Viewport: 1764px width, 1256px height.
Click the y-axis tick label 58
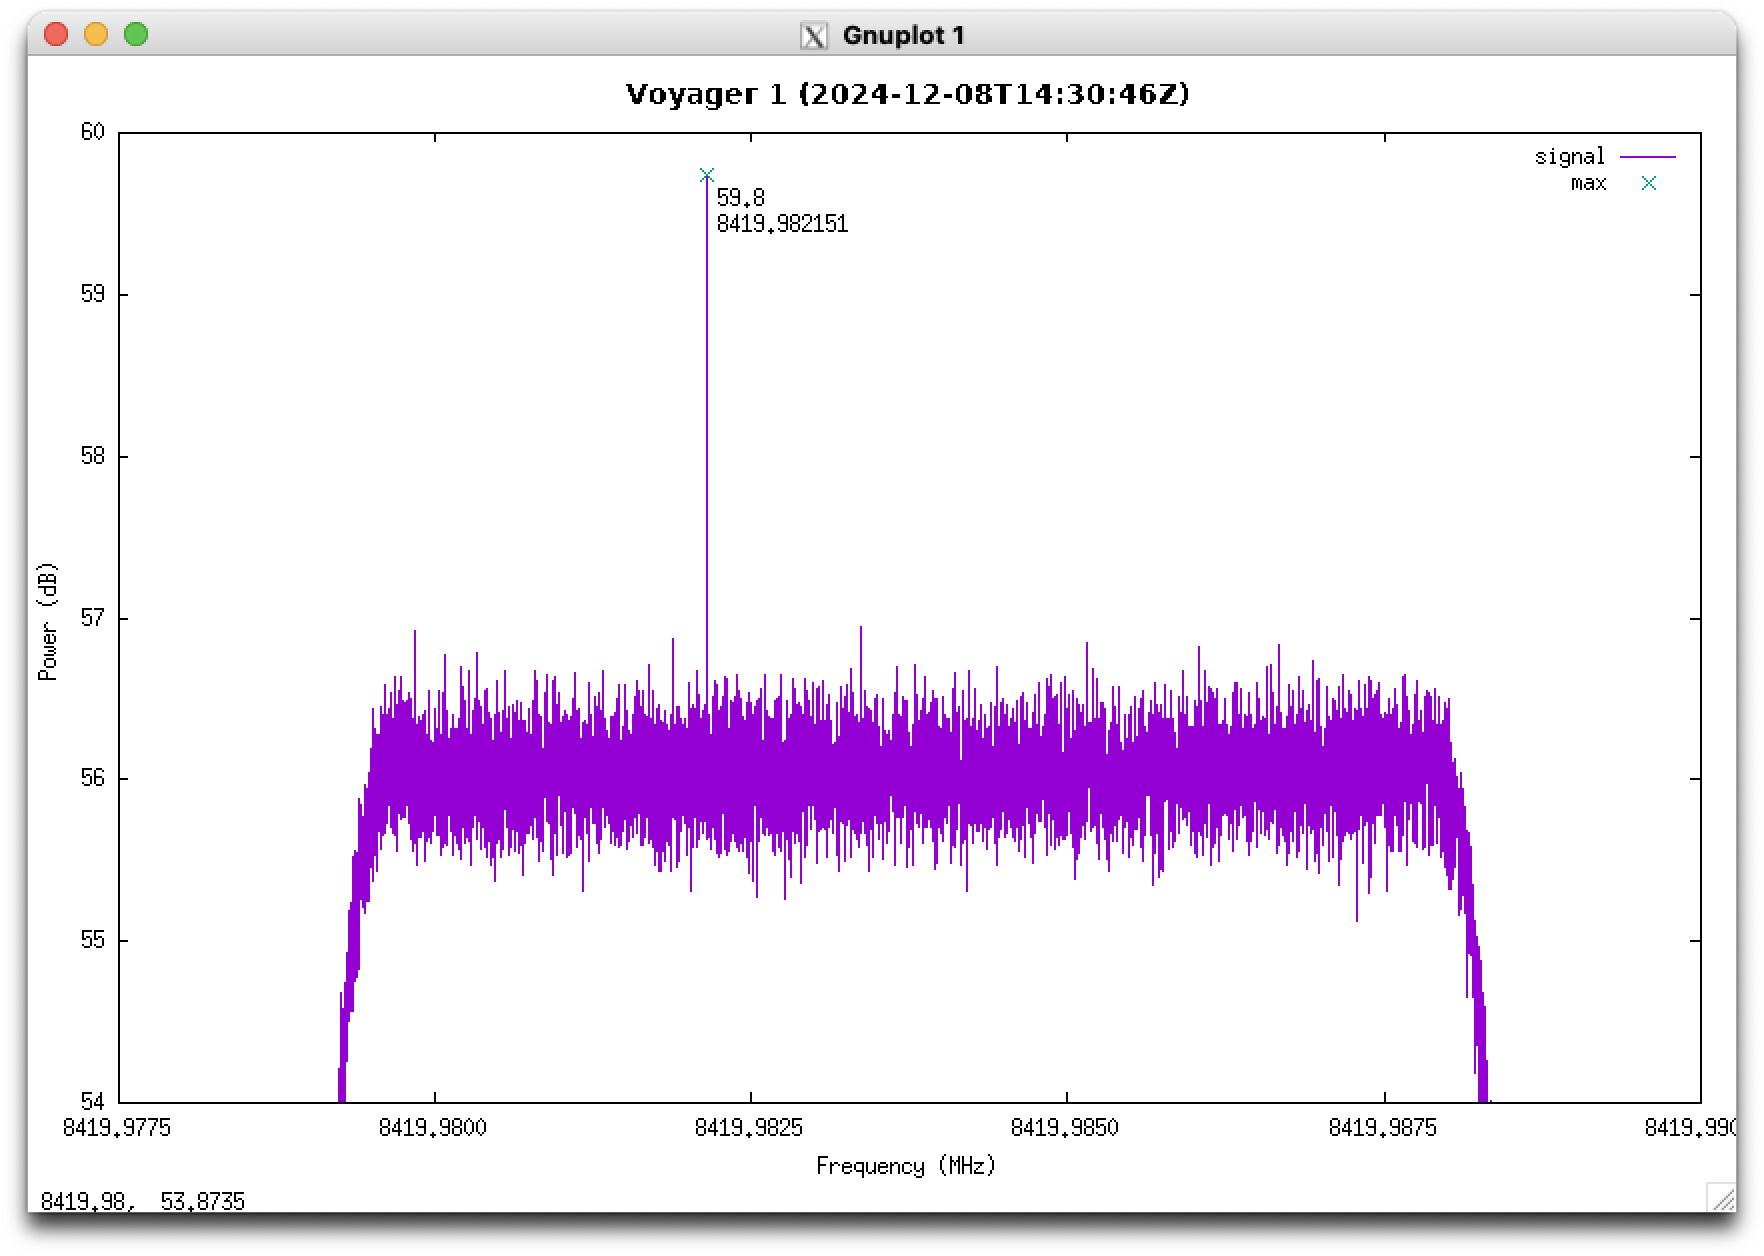pos(92,456)
